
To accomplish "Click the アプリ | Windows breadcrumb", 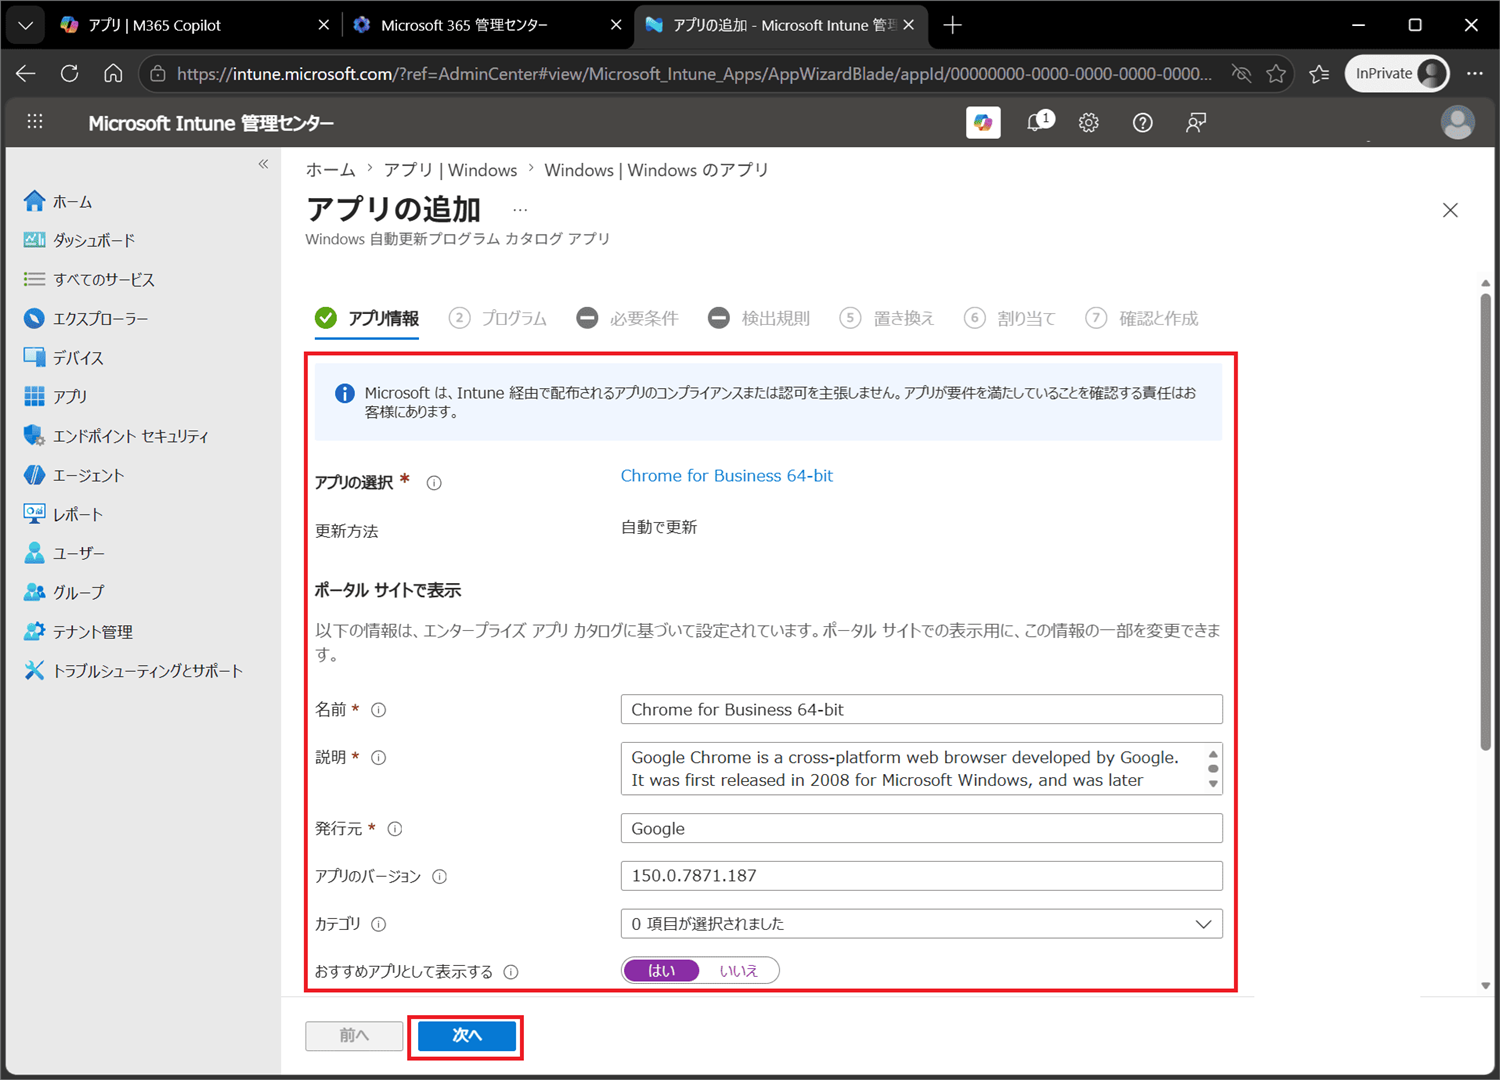I will tap(450, 170).
